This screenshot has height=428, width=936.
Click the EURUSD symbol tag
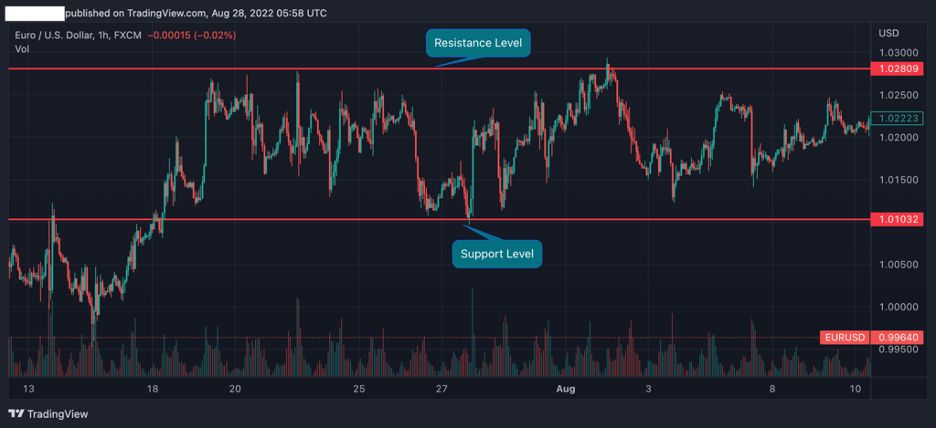[844, 337]
